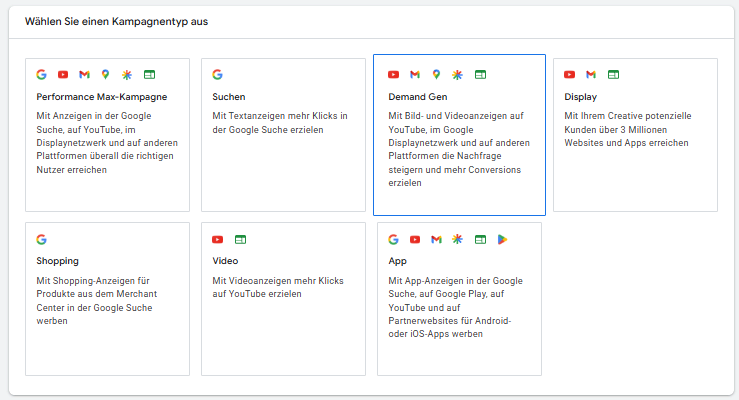Viewport: 739px width, 400px height.
Task: Click Gmail icon in App card
Action: click(x=436, y=239)
